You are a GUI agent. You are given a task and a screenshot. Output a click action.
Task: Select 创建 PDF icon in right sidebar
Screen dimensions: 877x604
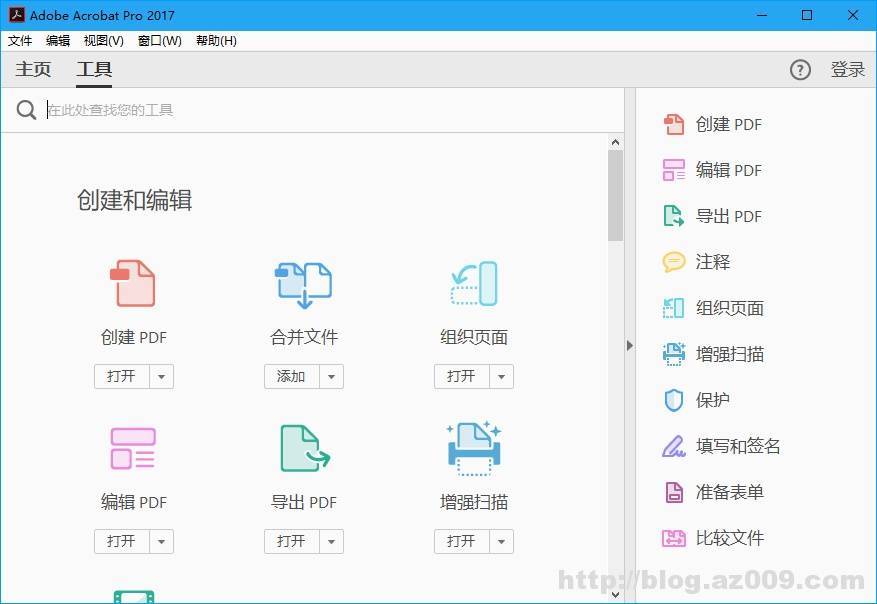[673, 124]
